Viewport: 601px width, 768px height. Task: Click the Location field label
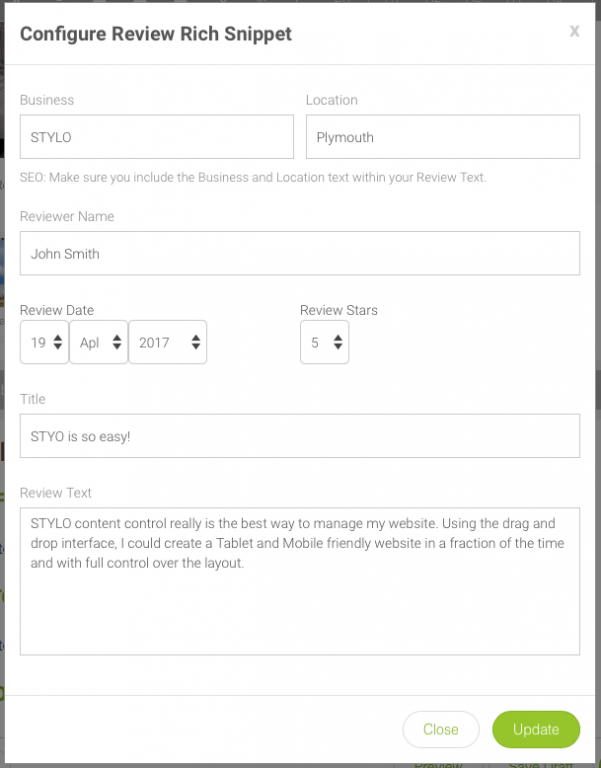click(x=332, y=100)
